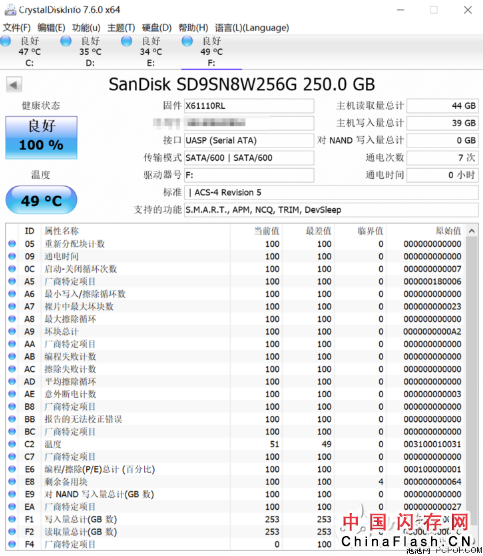Image resolution: width=483 pixels, height=556 pixels.
Task: Click status dot for attribute 09 row
Action: click(12, 256)
